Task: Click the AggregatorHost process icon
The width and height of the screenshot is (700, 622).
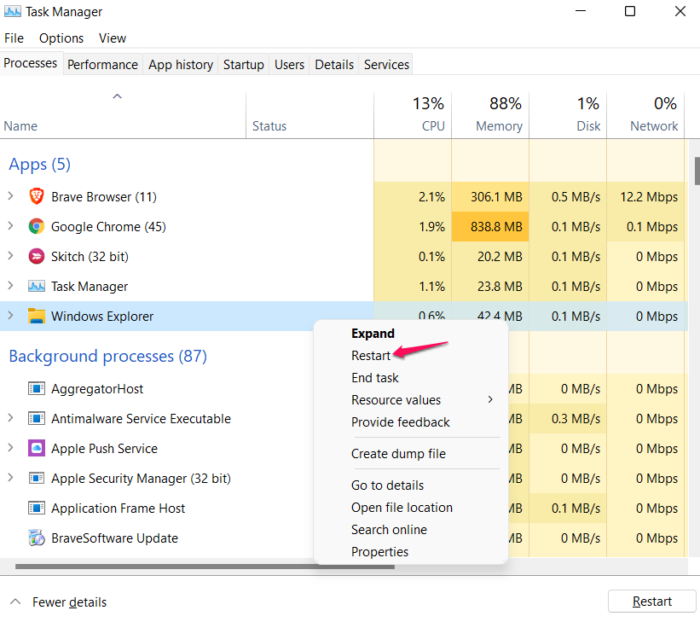Action: pyautogui.click(x=36, y=389)
